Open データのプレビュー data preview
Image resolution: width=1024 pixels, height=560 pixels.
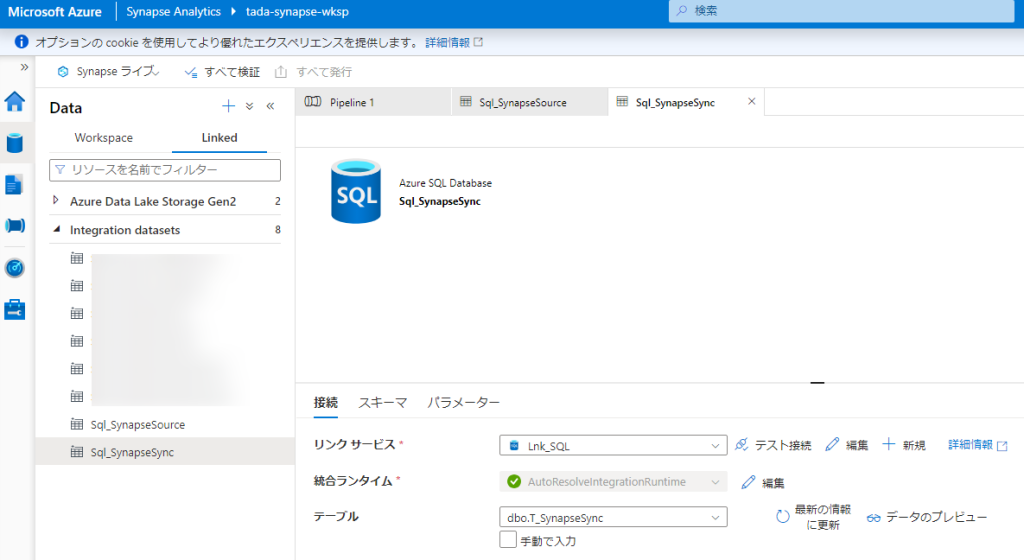[x=927, y=517]
